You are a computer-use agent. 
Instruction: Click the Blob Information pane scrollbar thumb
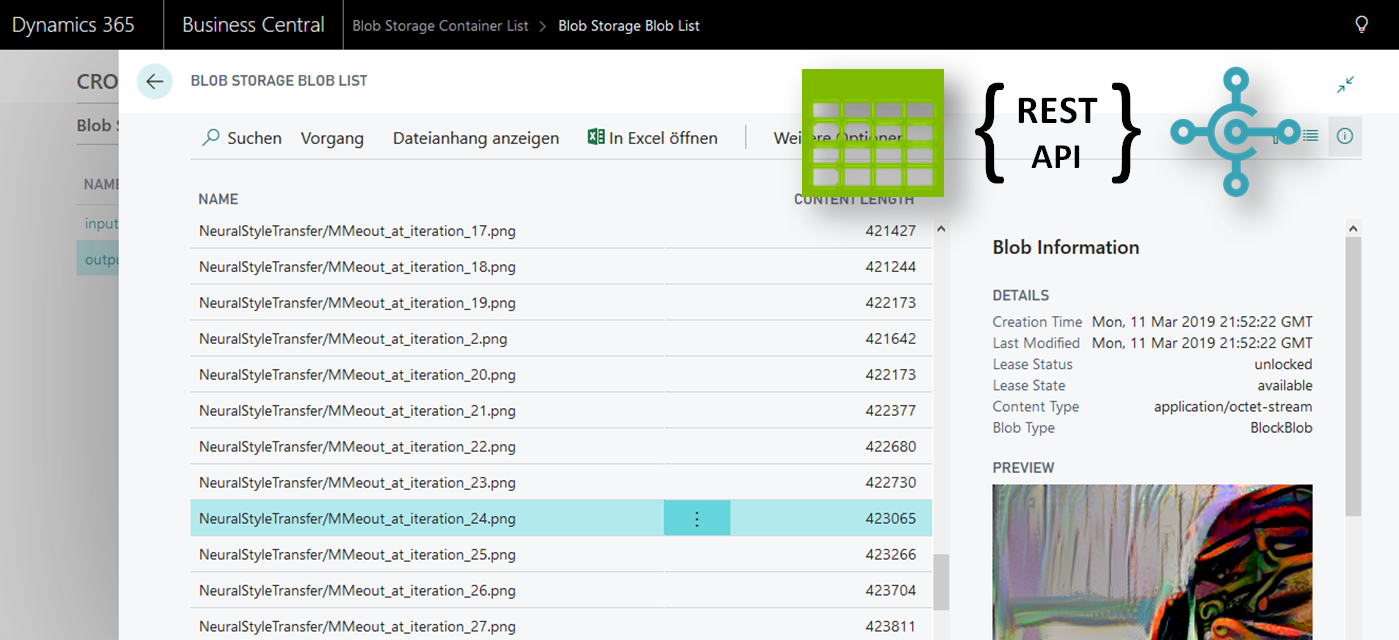(x=1353, y=377)
